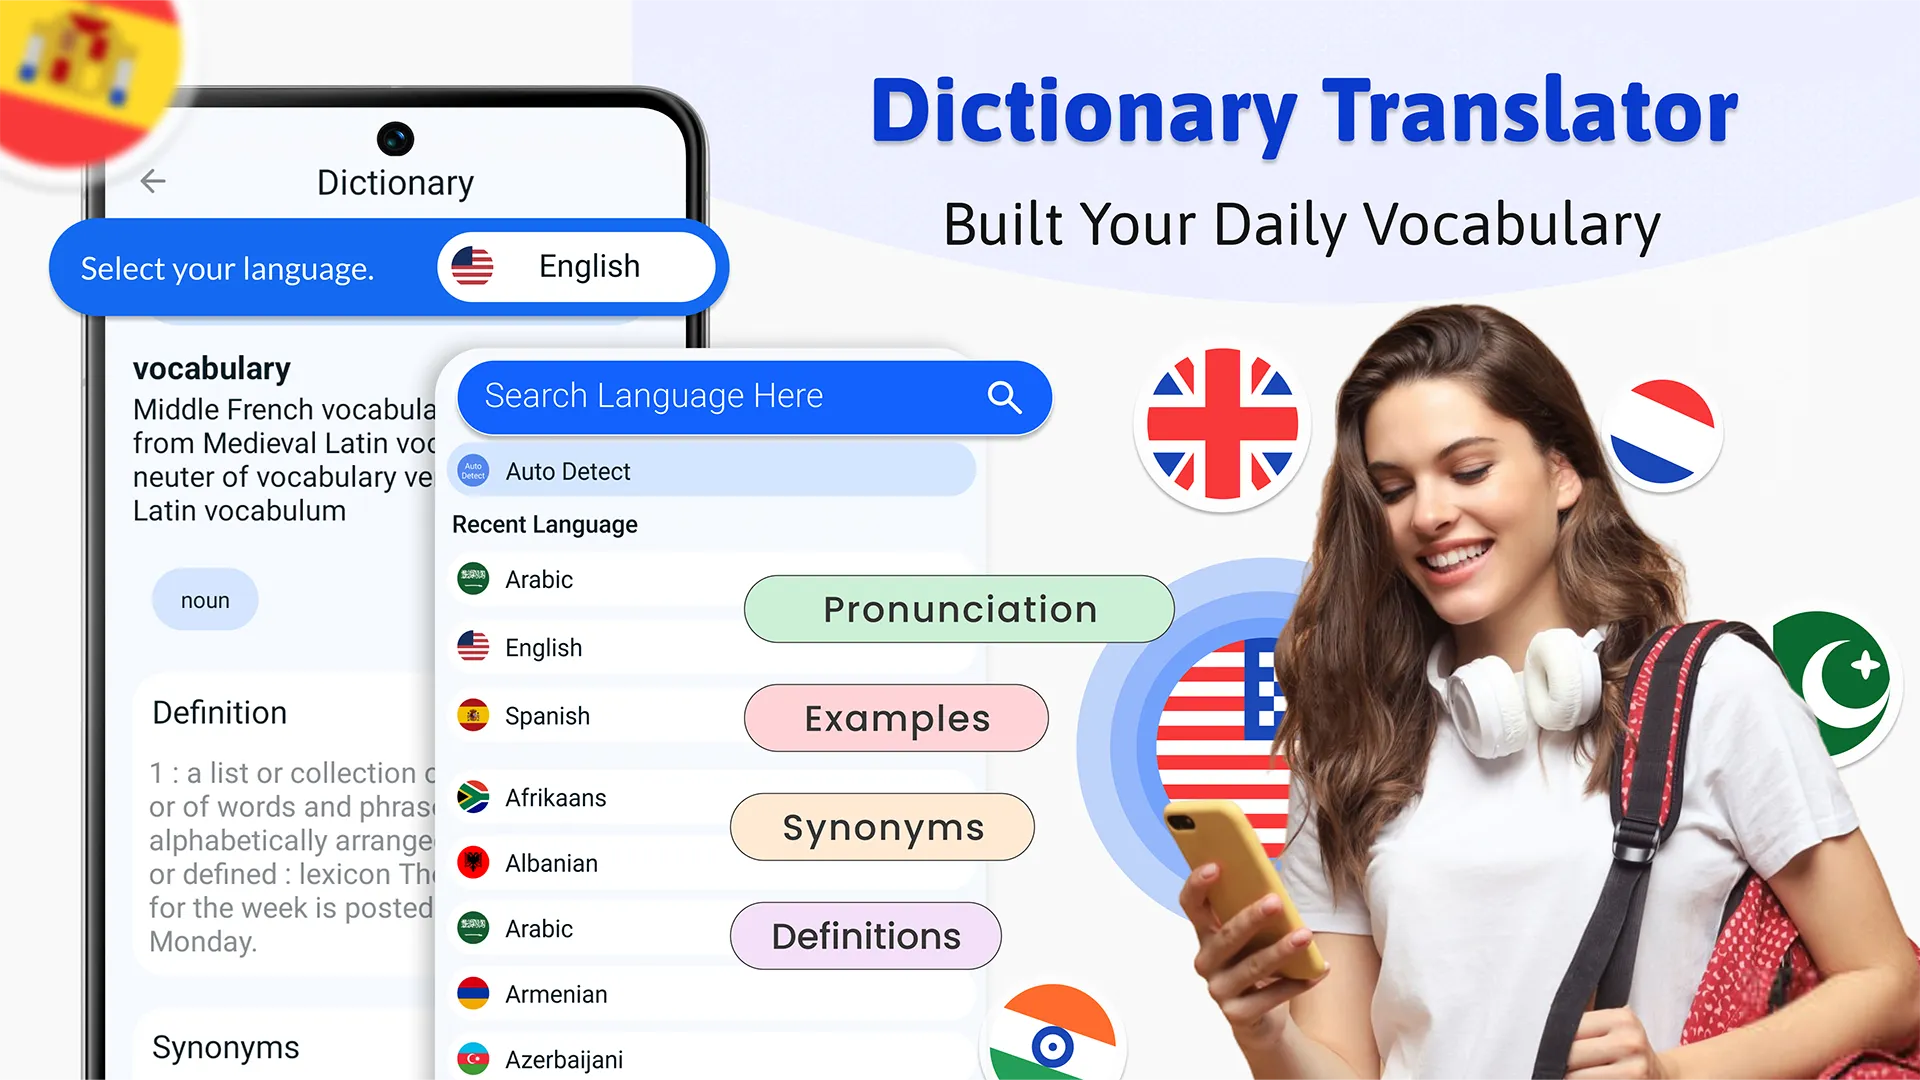The width and height of the screenshot is (1920, 1080).
Task: Click the back arrow navigation icon
Action: tap(156, 182)
